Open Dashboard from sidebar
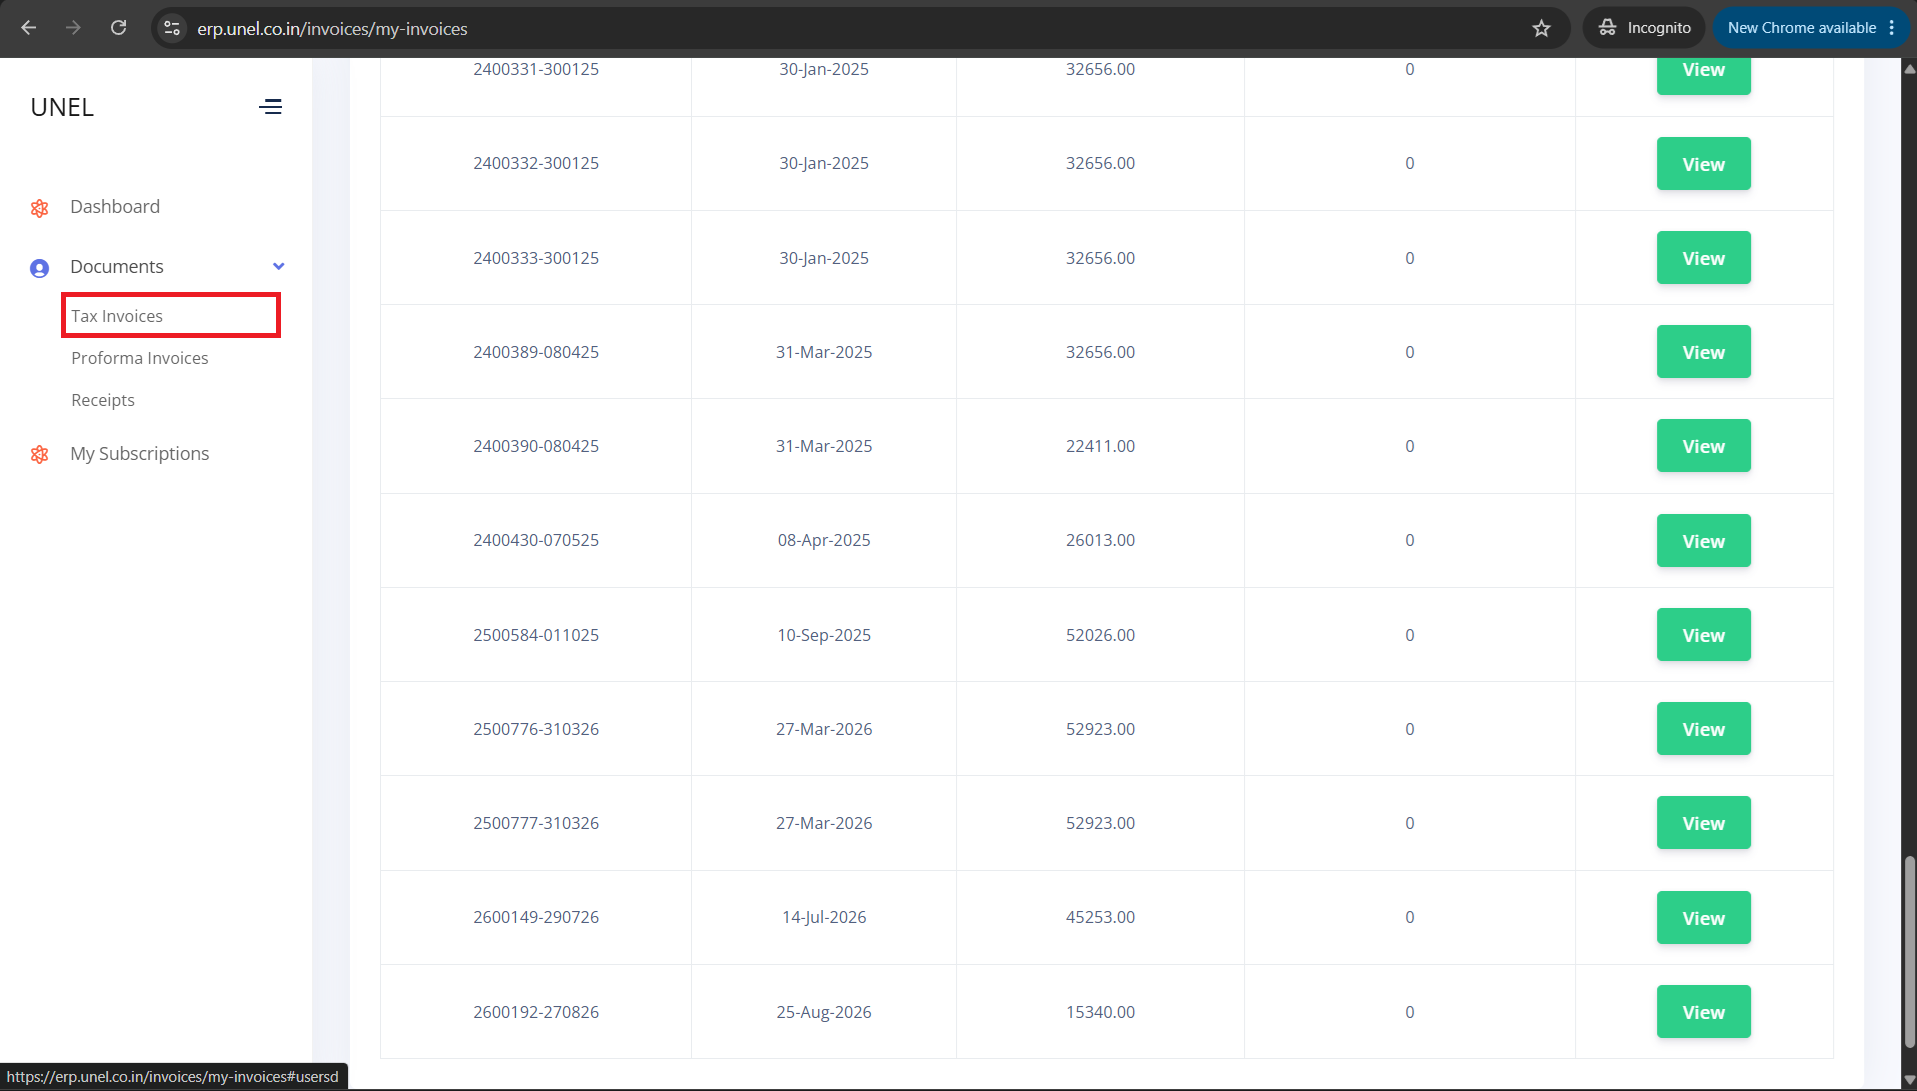1917x1091 pixels. 115,207
